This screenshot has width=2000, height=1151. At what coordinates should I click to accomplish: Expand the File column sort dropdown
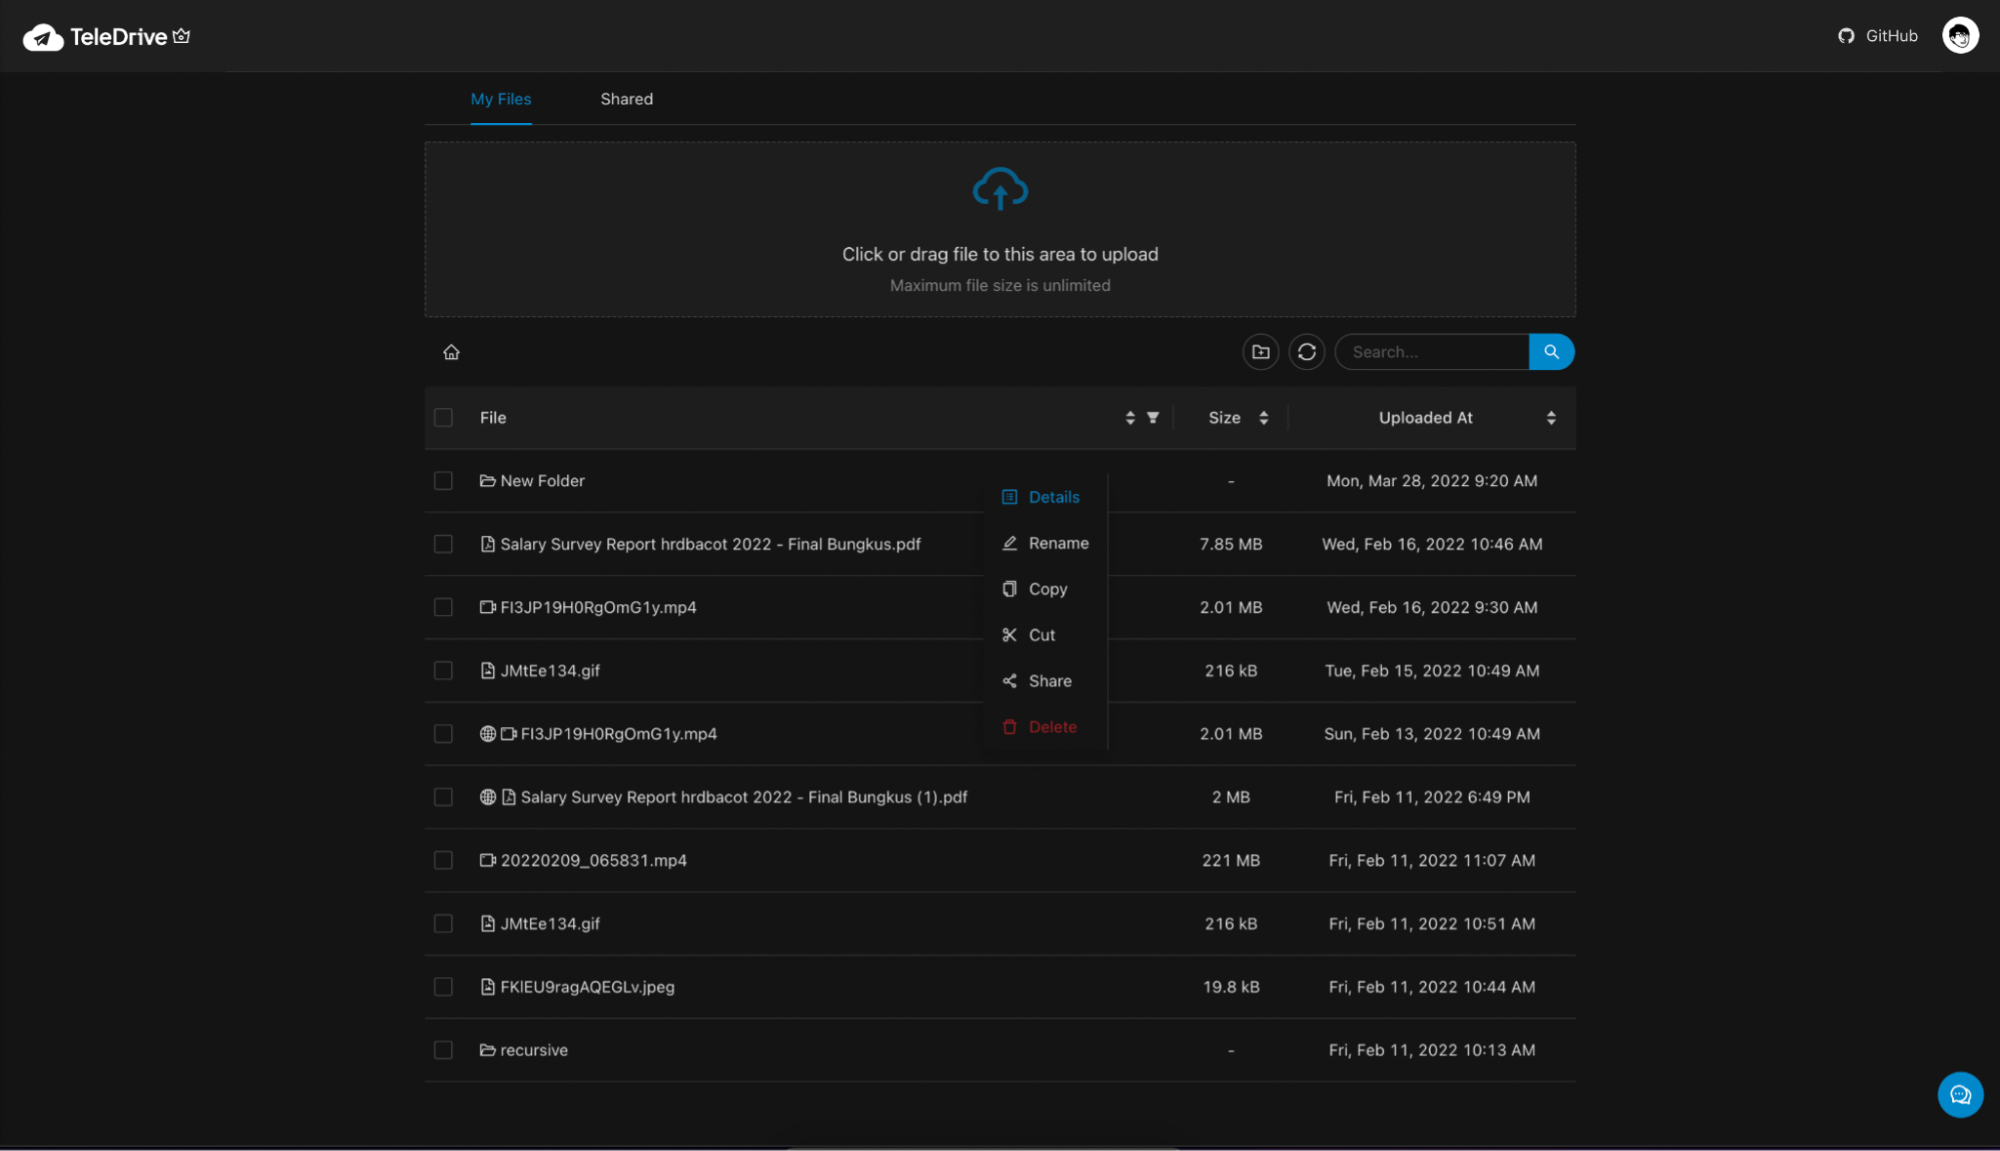click(x=1130, y=418)
